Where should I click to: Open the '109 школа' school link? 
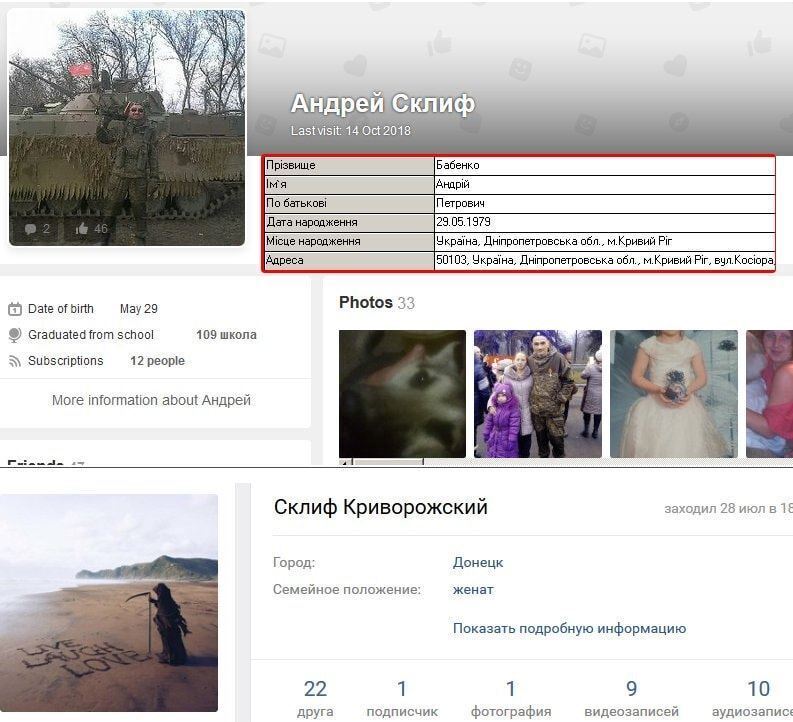click(226, 335)
